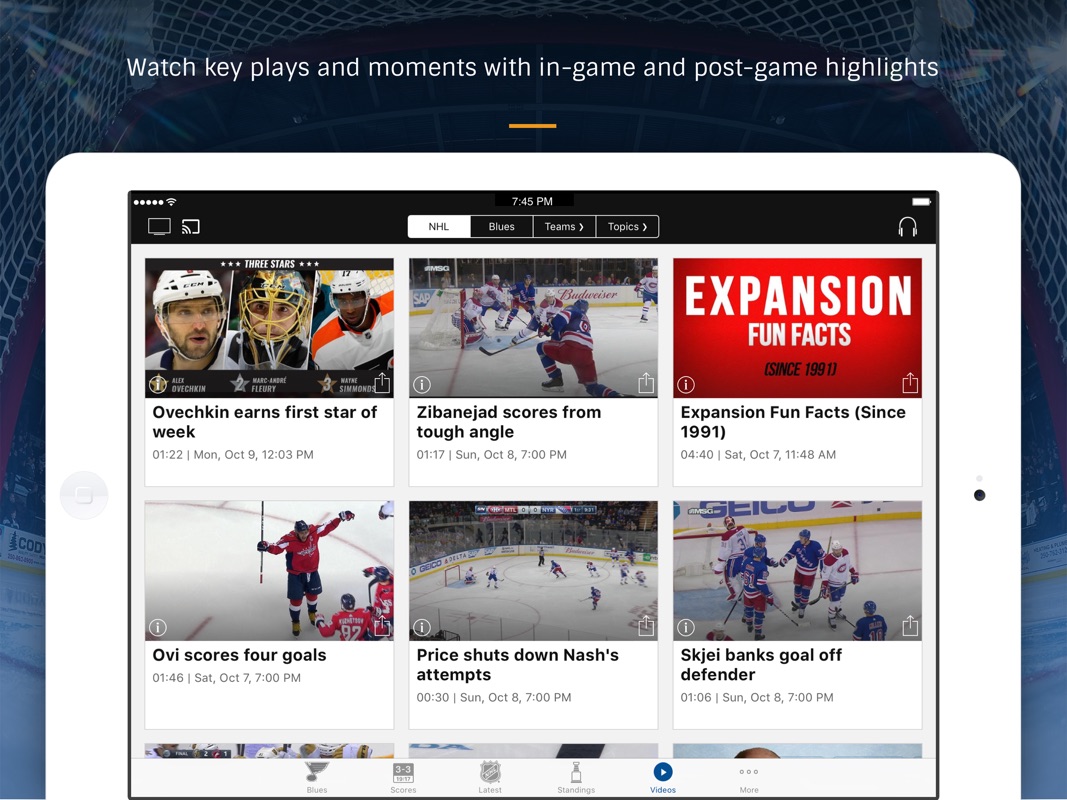Click the '01:22 | Mon, Oct 9, 12:03 PM' timestamp
Screen dimensions: 1067x800
point(233,454)
